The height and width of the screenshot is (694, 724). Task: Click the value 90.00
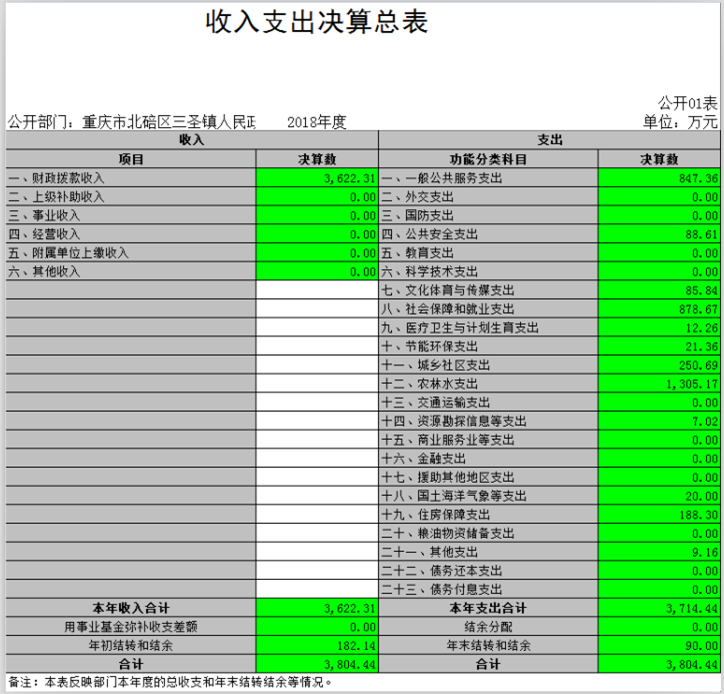701,646
